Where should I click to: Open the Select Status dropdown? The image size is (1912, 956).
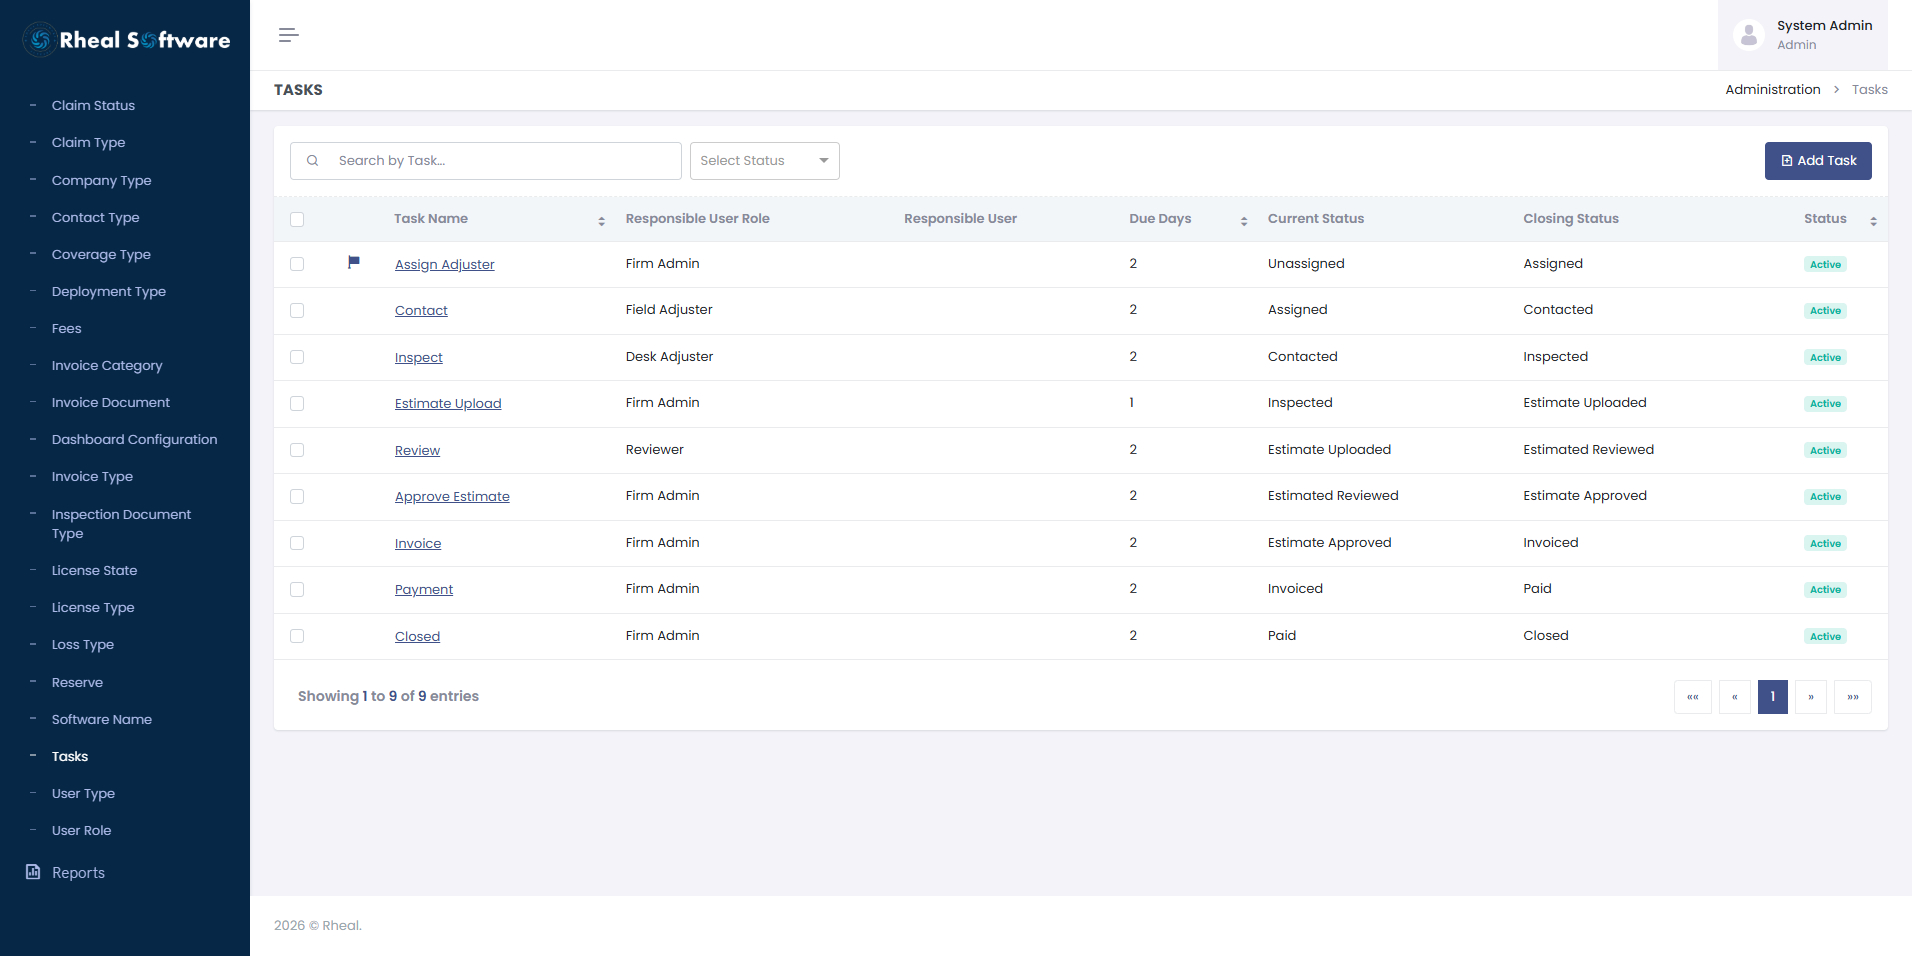point(764,161)
